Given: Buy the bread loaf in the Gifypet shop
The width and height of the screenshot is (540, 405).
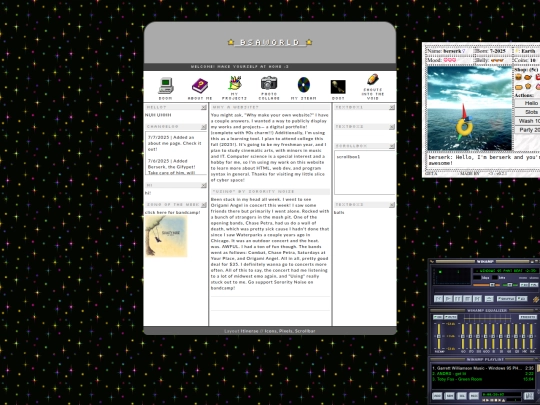Looking at the screenshot, I should (519, 87).
